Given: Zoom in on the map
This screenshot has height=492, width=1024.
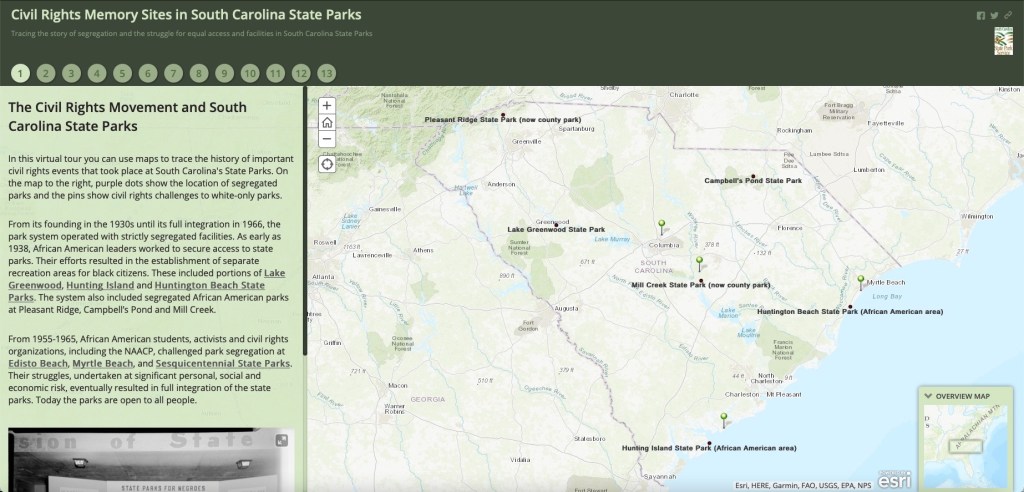Looking at the screenshot, I should pos(327,105).
